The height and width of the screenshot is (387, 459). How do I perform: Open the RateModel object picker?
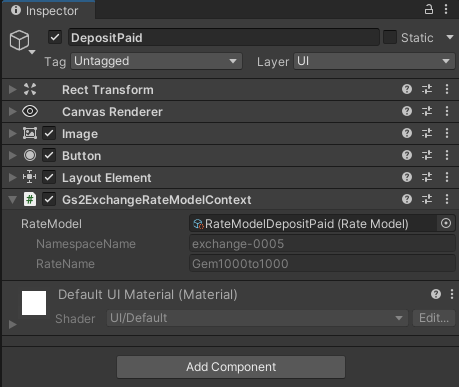coord(446,223)
